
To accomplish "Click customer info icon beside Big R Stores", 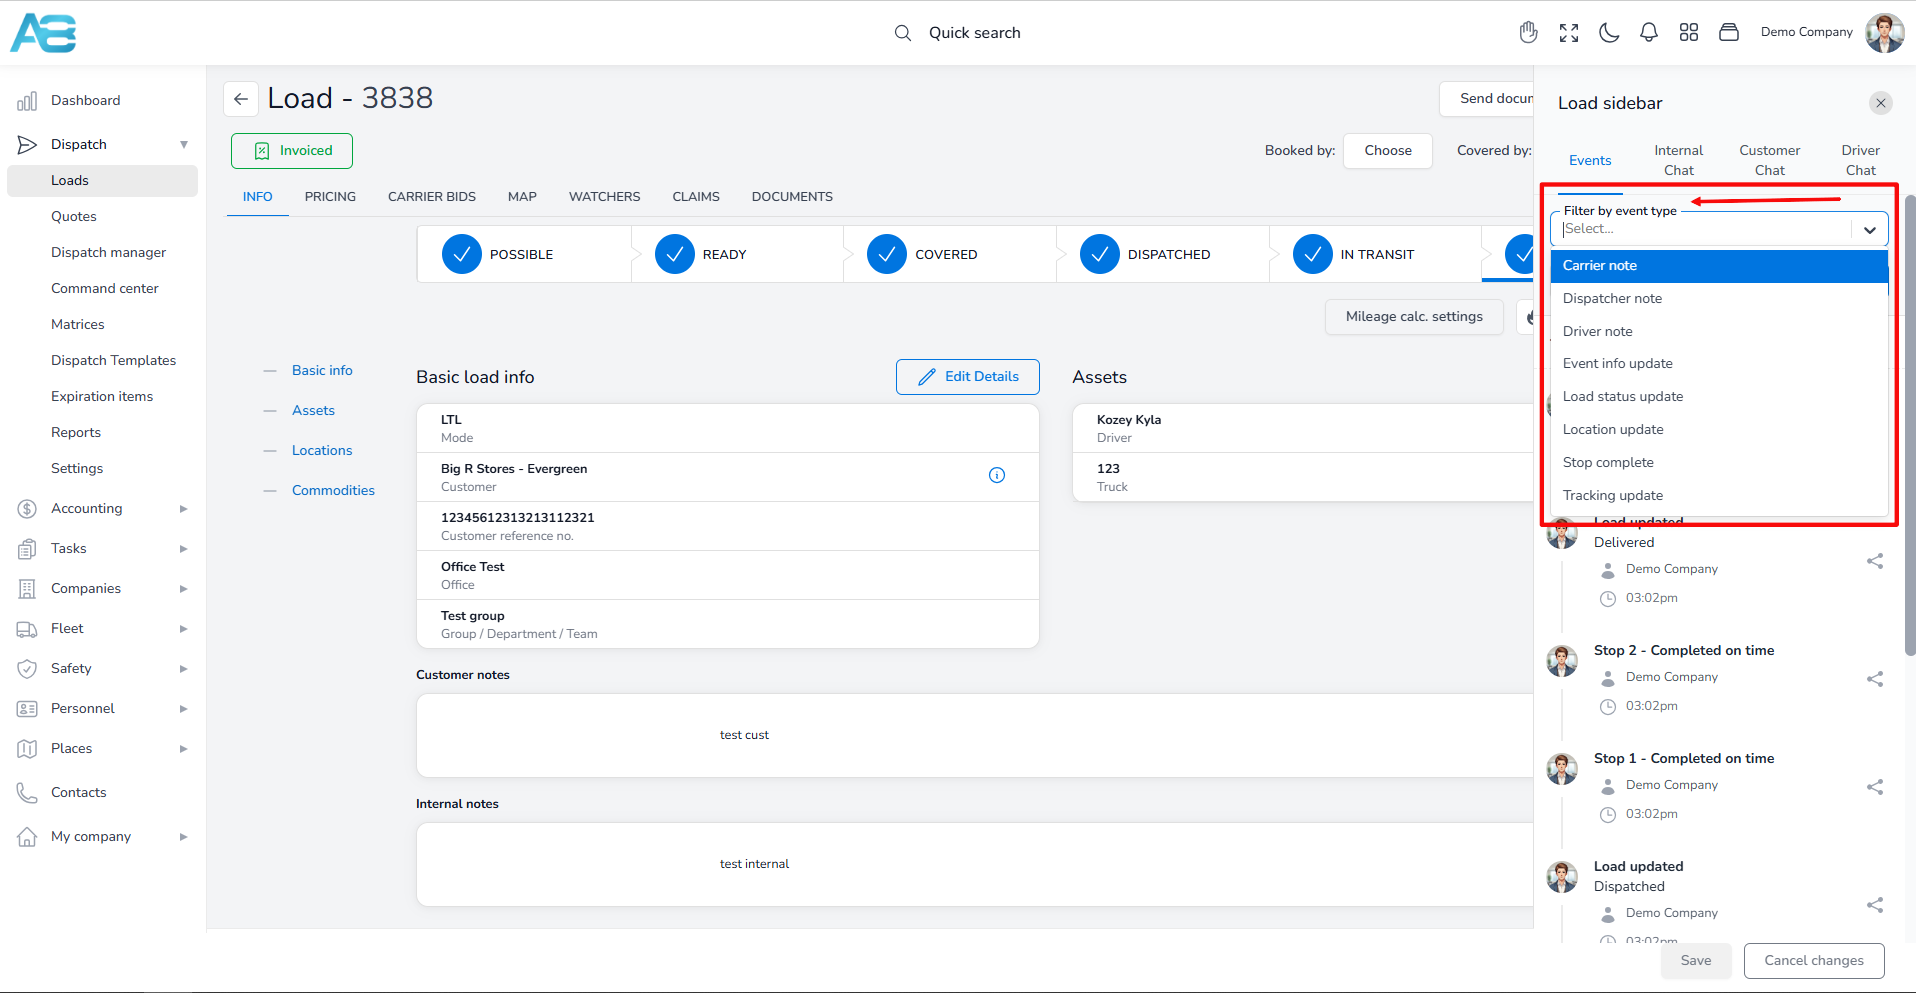I will coord(997,476).
